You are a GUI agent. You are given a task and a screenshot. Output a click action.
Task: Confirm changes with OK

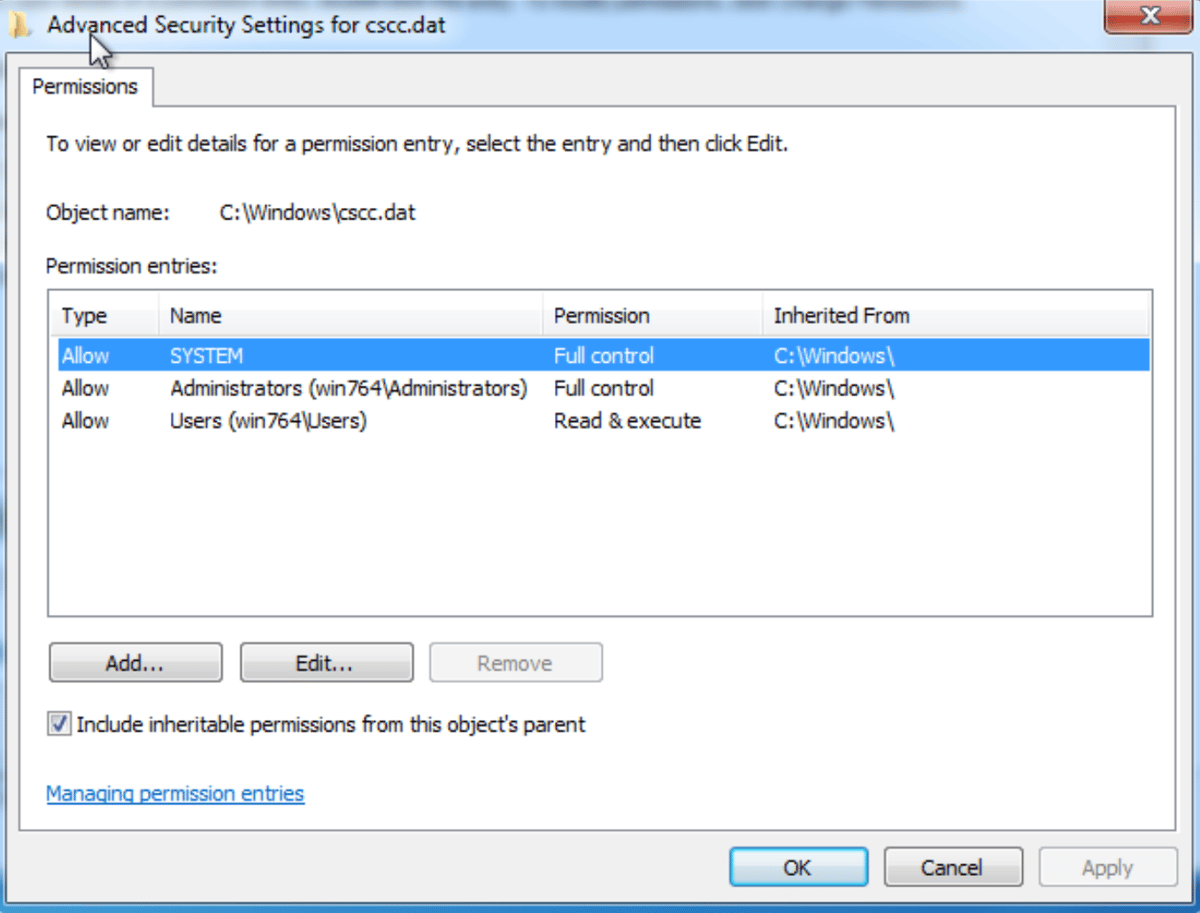[x=797, y=867]
